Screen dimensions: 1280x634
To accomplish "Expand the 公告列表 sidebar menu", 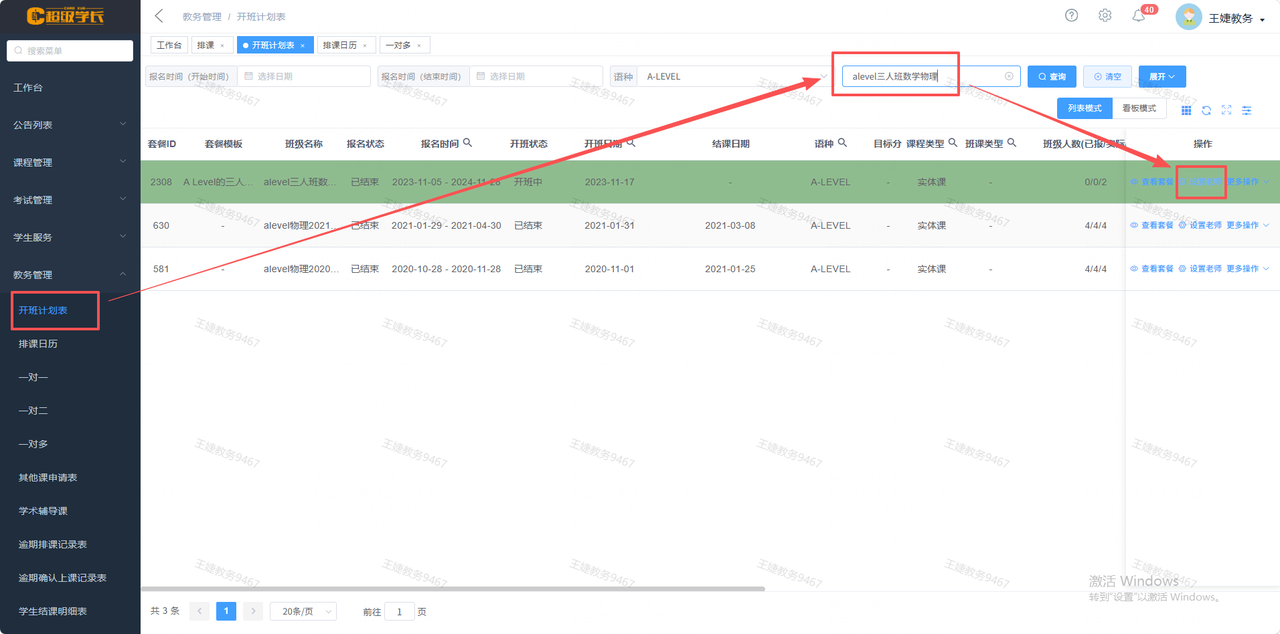I will [x=69, y=125].
